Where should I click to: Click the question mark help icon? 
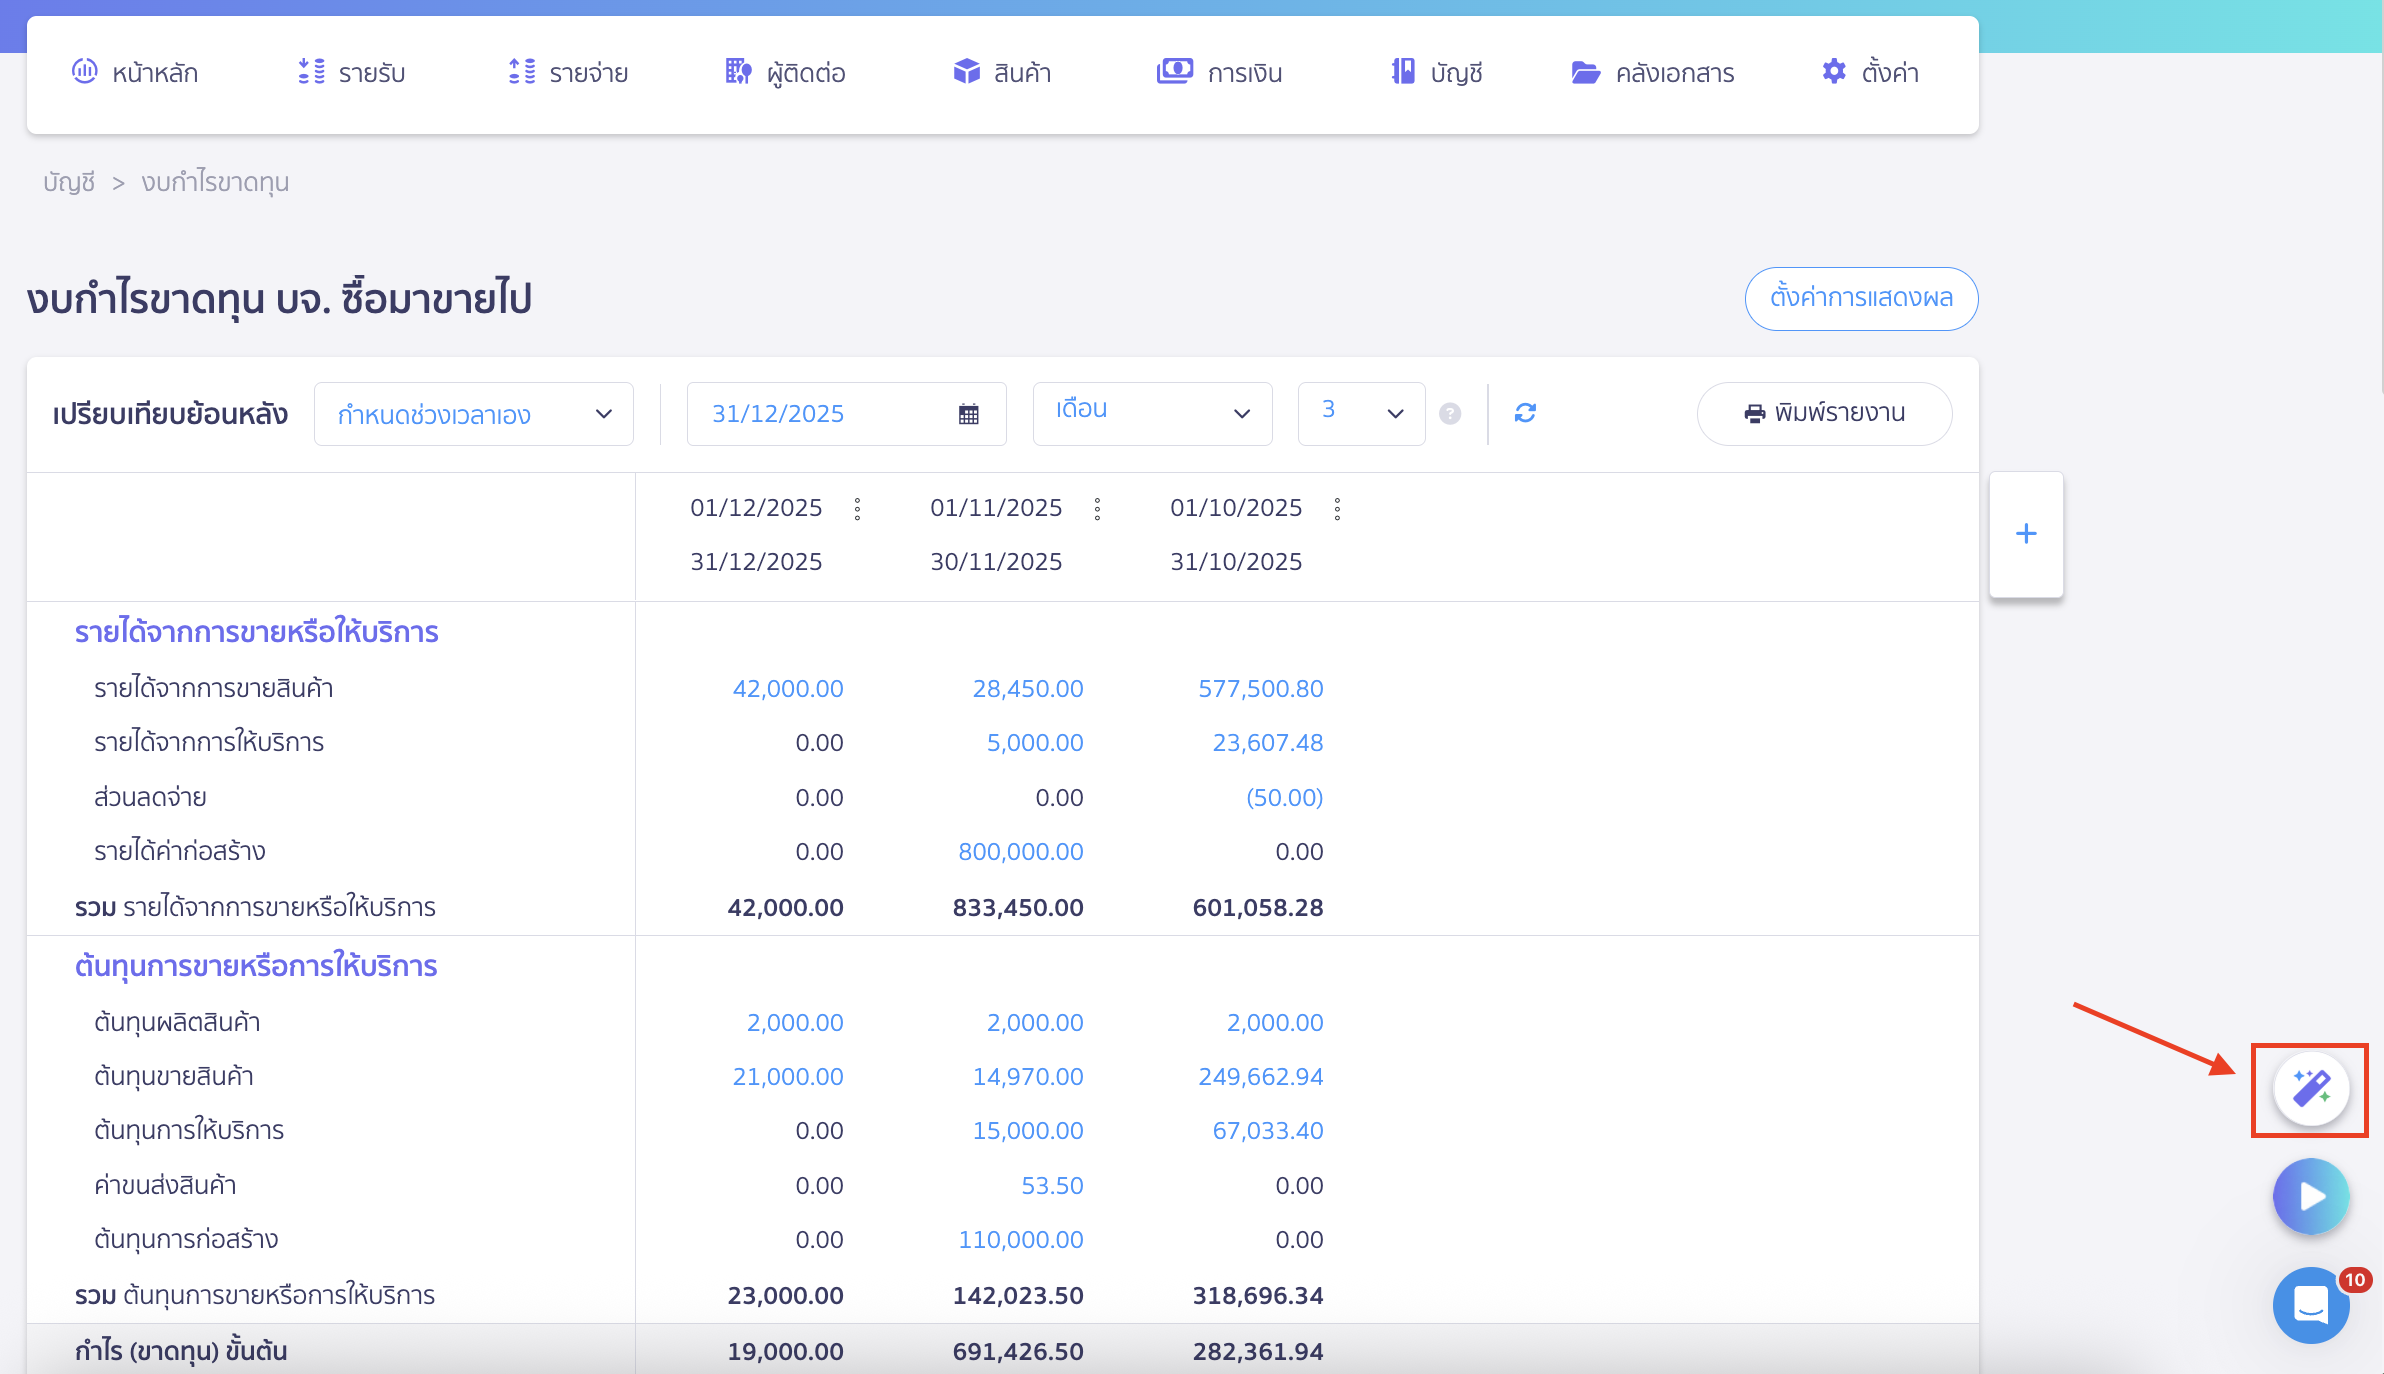pyautogui.click(x=1449, y=413)
